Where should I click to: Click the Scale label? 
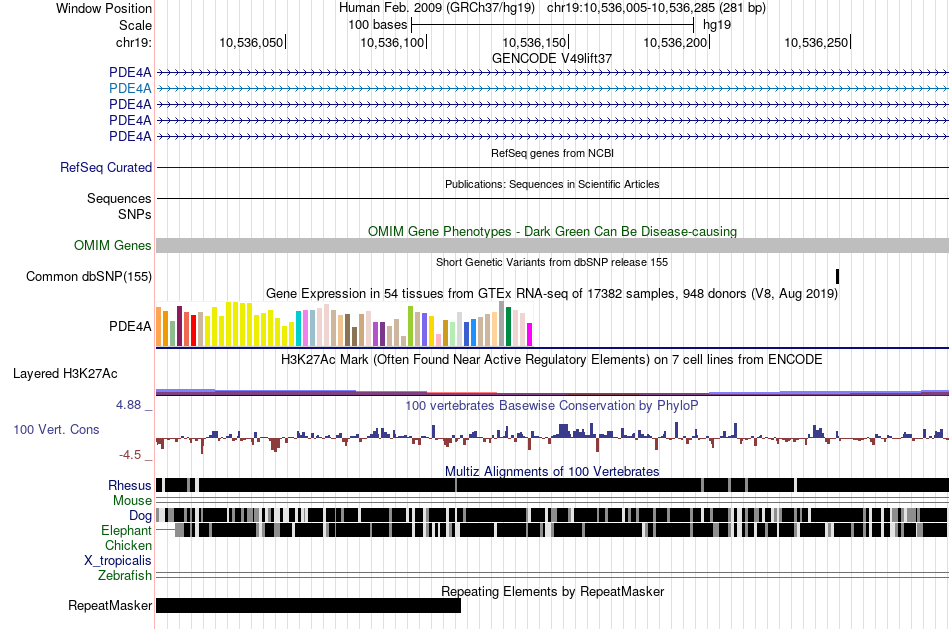(x=135, y=25)
